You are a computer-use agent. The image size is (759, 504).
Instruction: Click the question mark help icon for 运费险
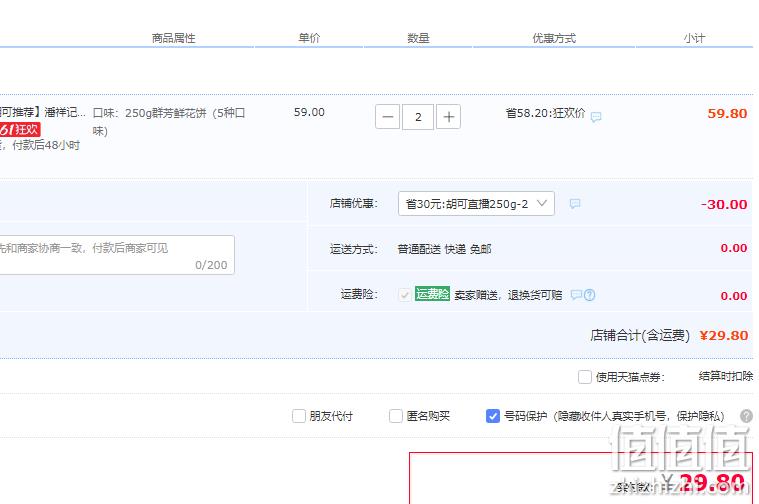pos(589,295)
